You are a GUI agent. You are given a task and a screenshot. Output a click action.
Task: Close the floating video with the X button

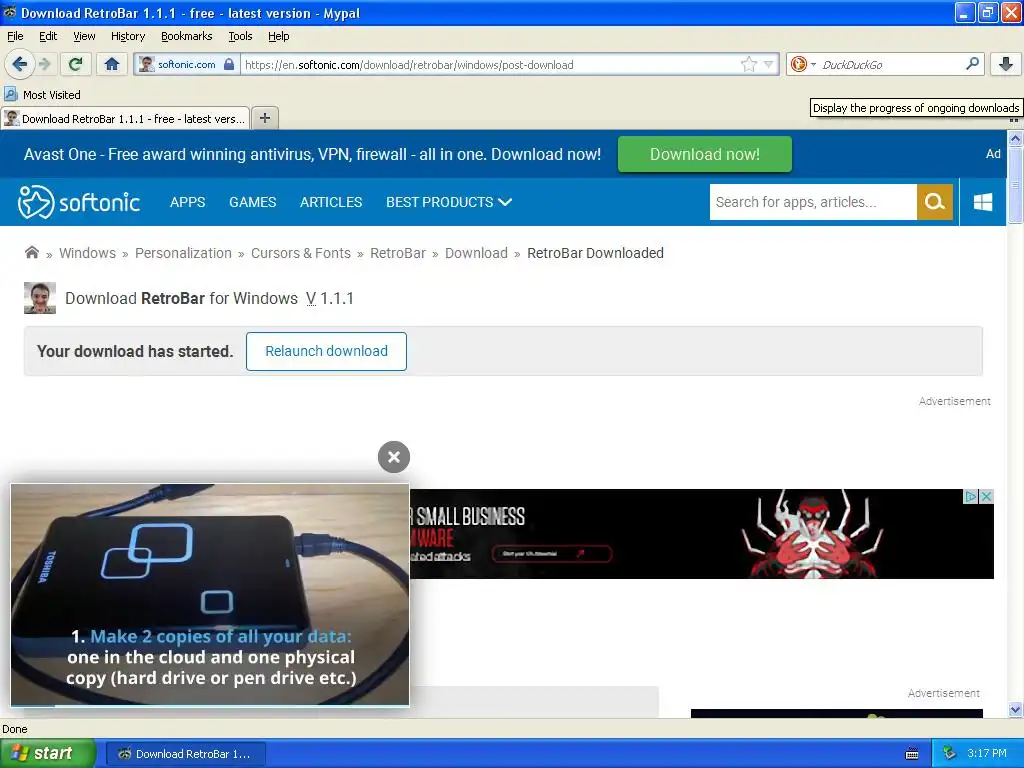[394, 457]
